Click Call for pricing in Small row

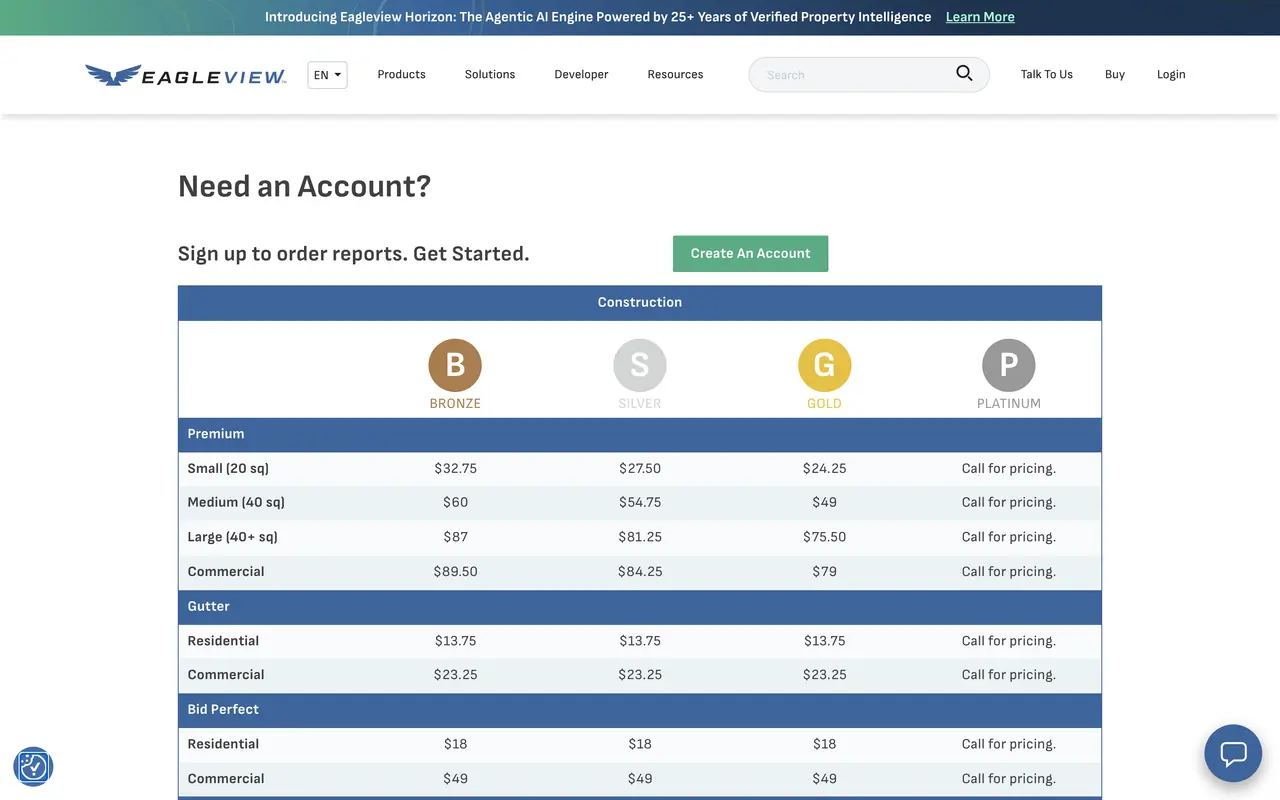[1009, 468]
